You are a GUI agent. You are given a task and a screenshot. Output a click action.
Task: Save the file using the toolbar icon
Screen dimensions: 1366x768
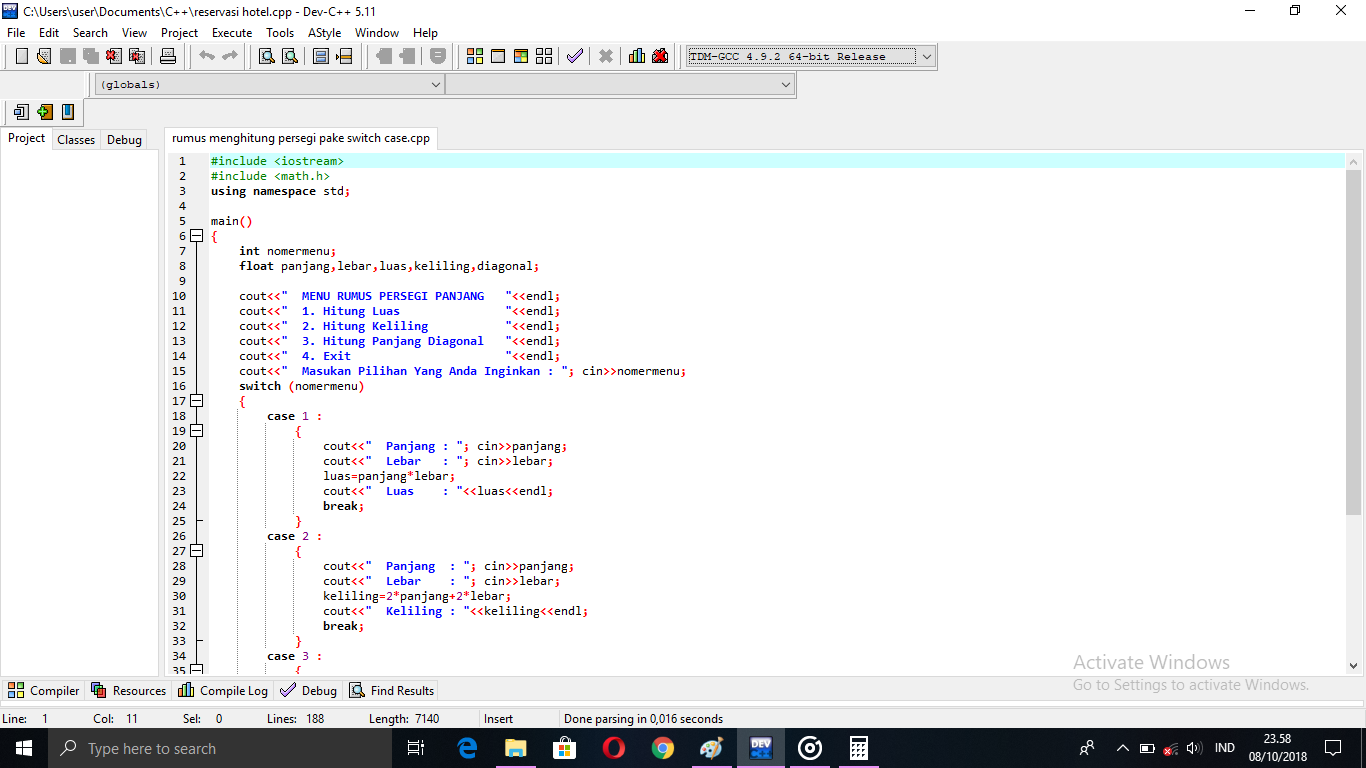68,56
